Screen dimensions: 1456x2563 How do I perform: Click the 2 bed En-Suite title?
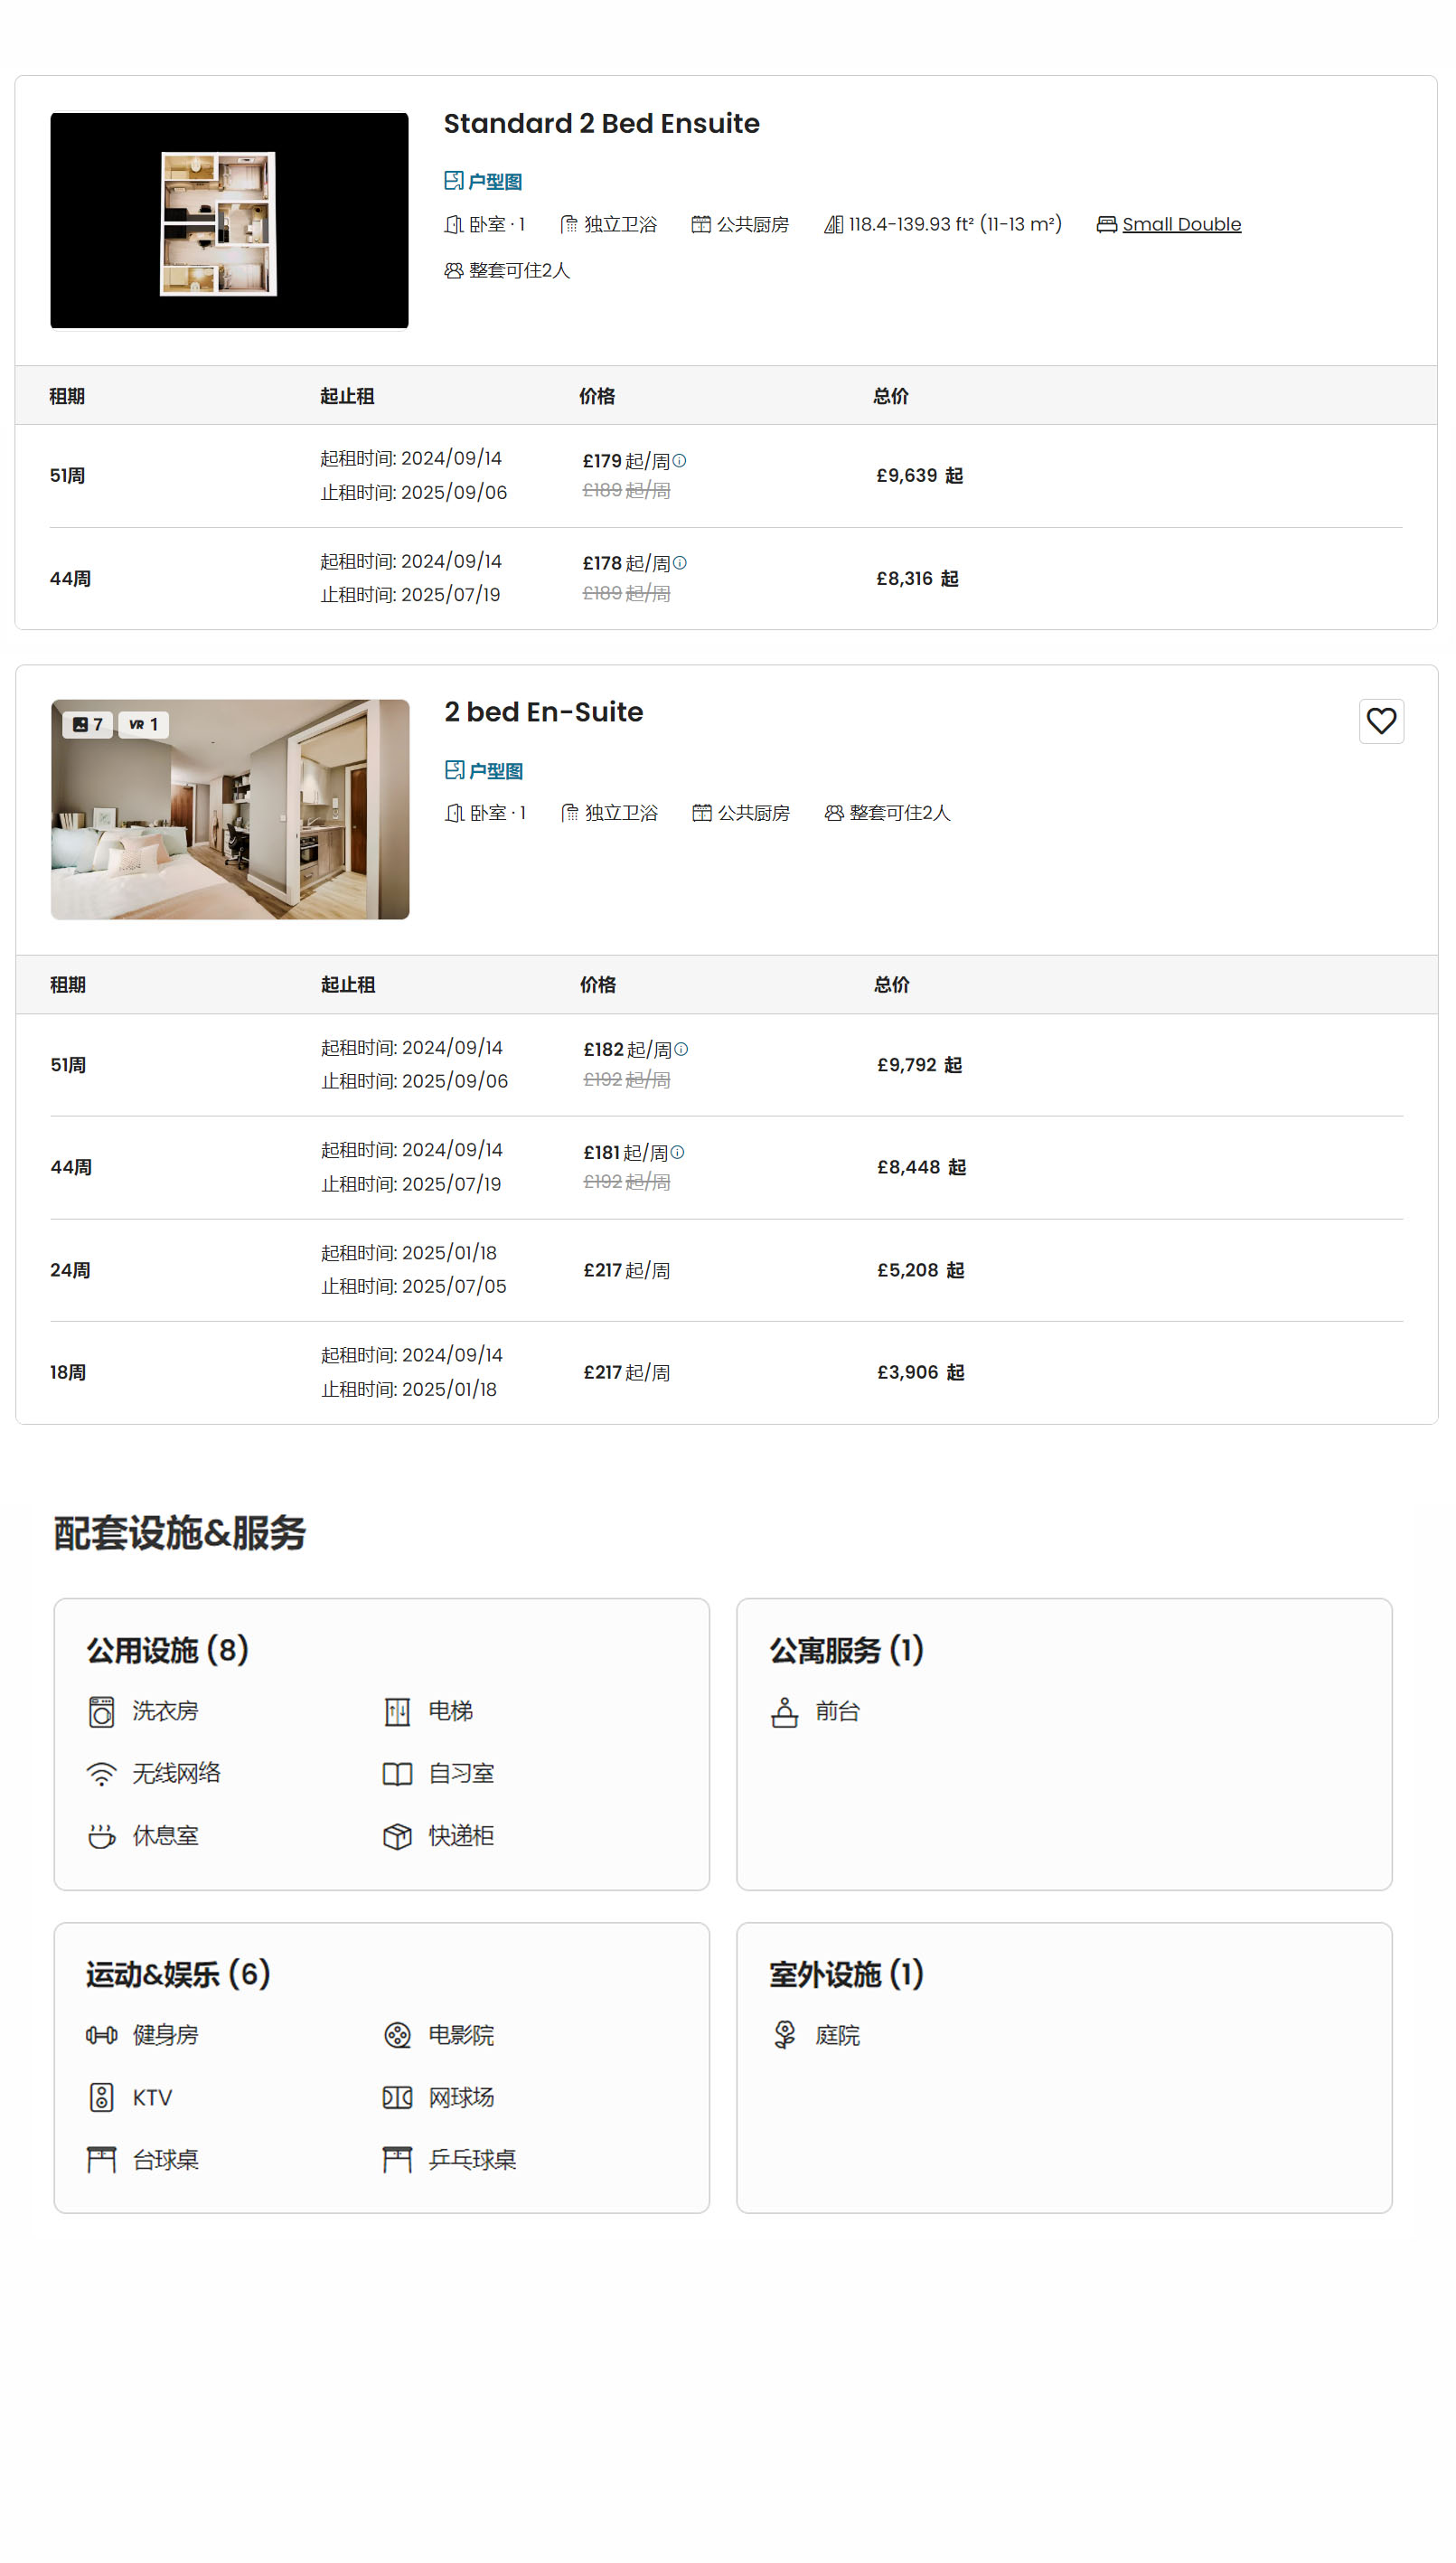(x=543, y=712)
